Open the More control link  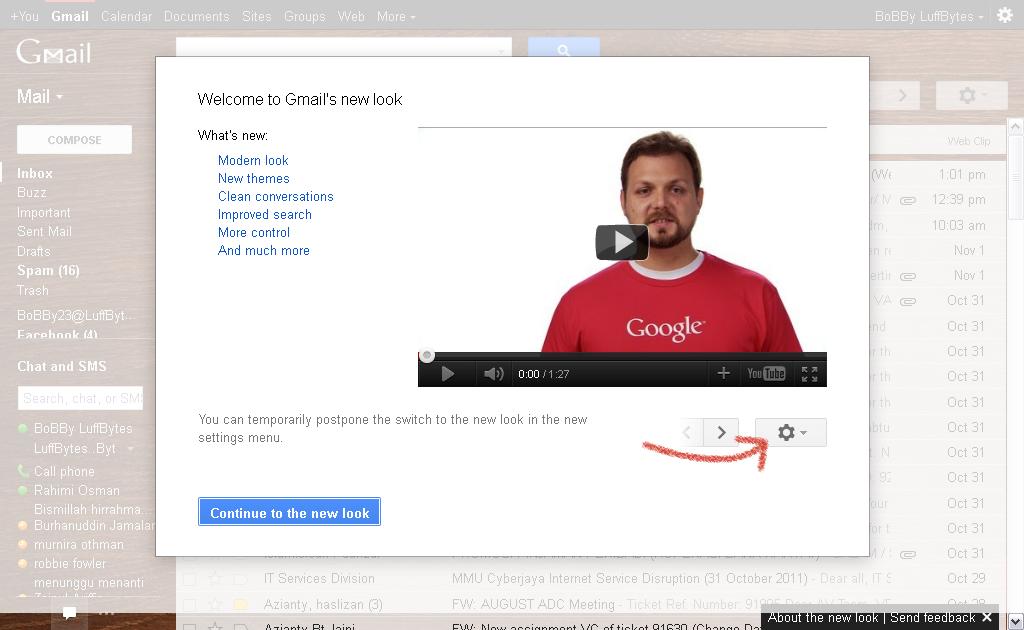click(x=253, y=232)
